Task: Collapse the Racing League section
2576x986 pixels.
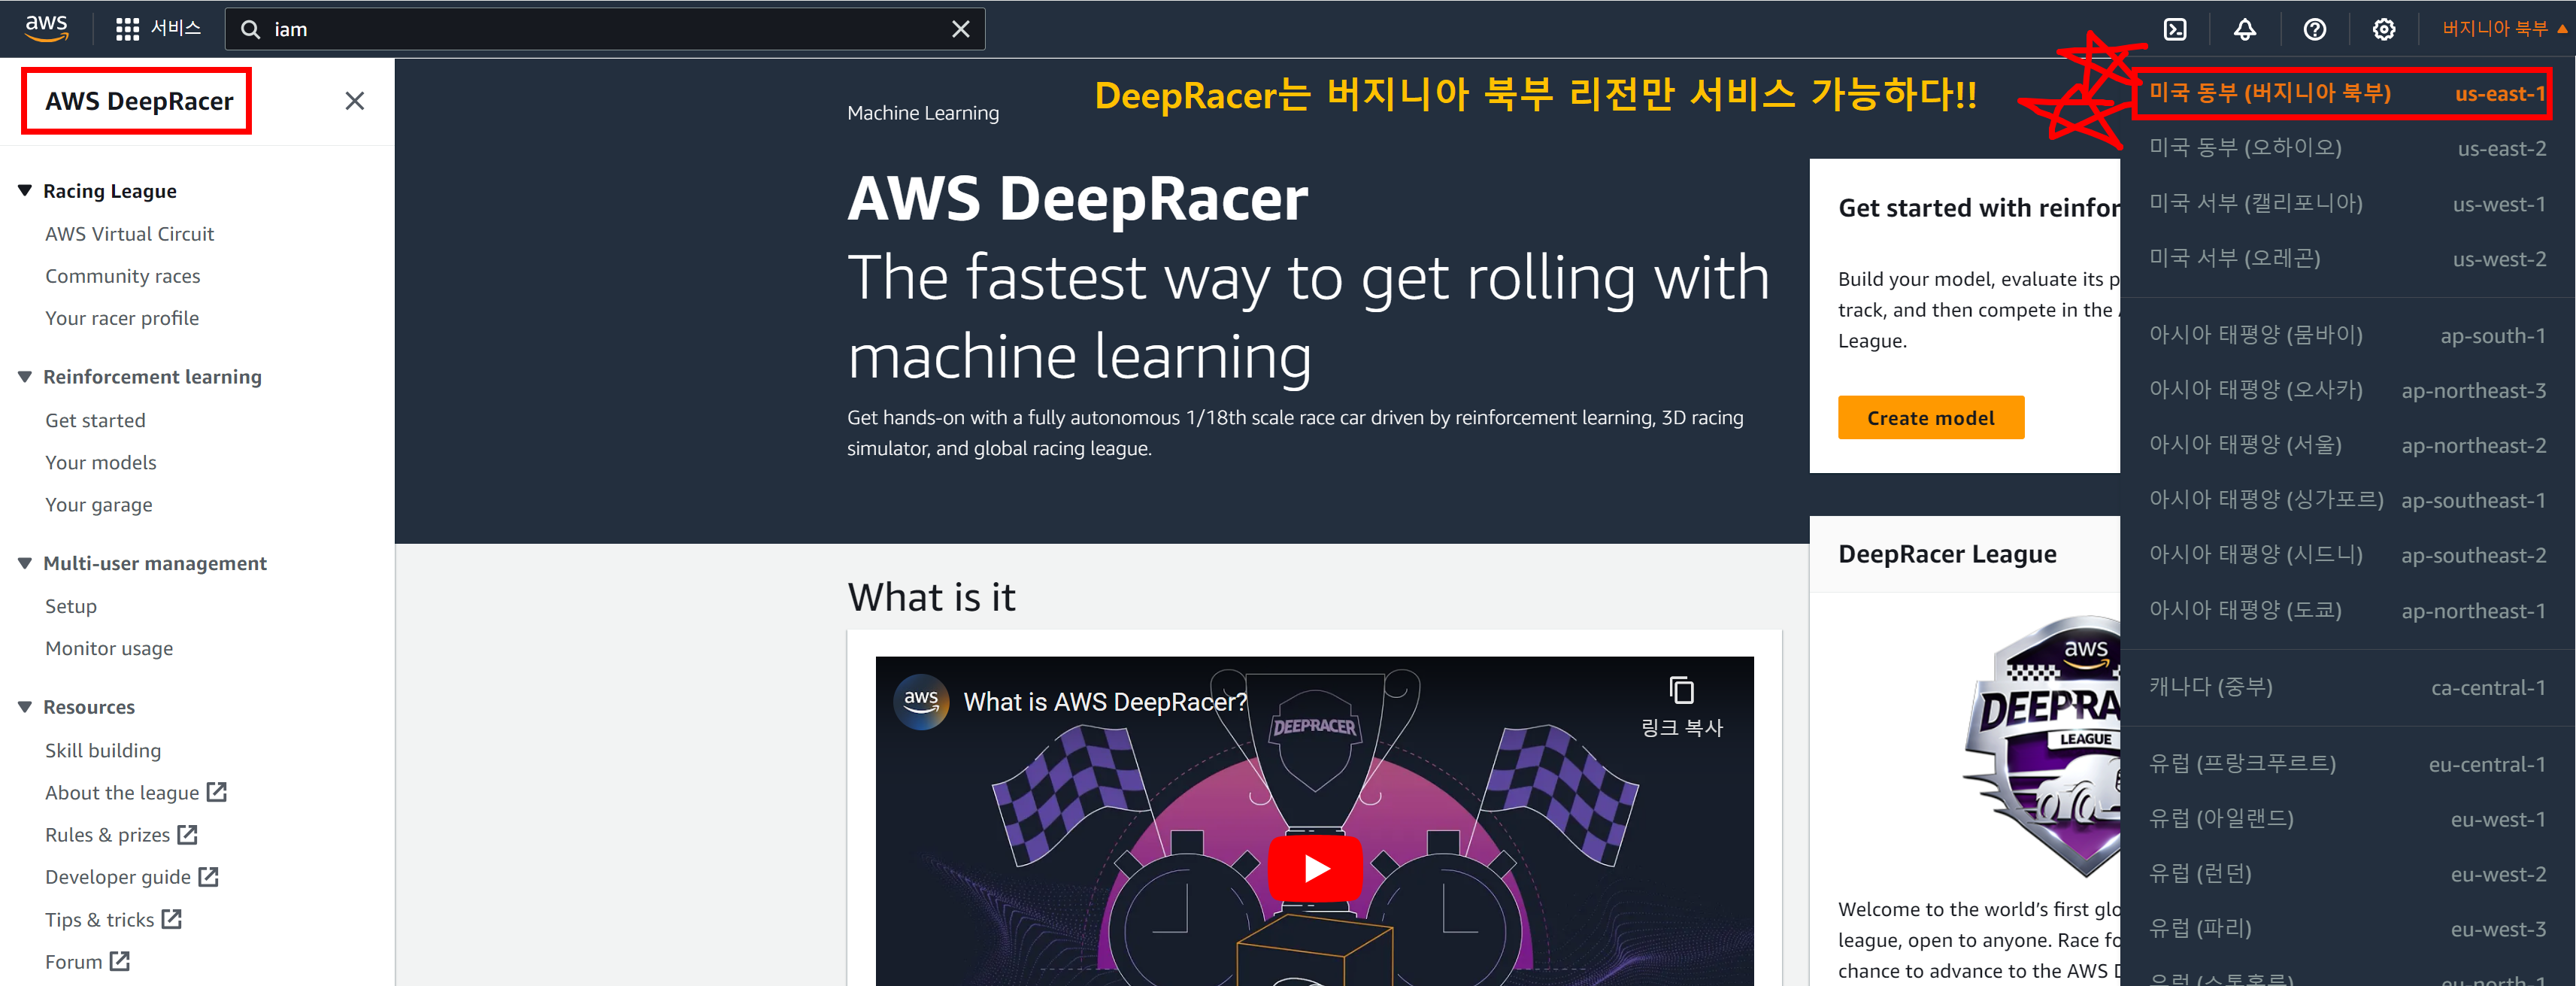Action: tap(25, 190)
